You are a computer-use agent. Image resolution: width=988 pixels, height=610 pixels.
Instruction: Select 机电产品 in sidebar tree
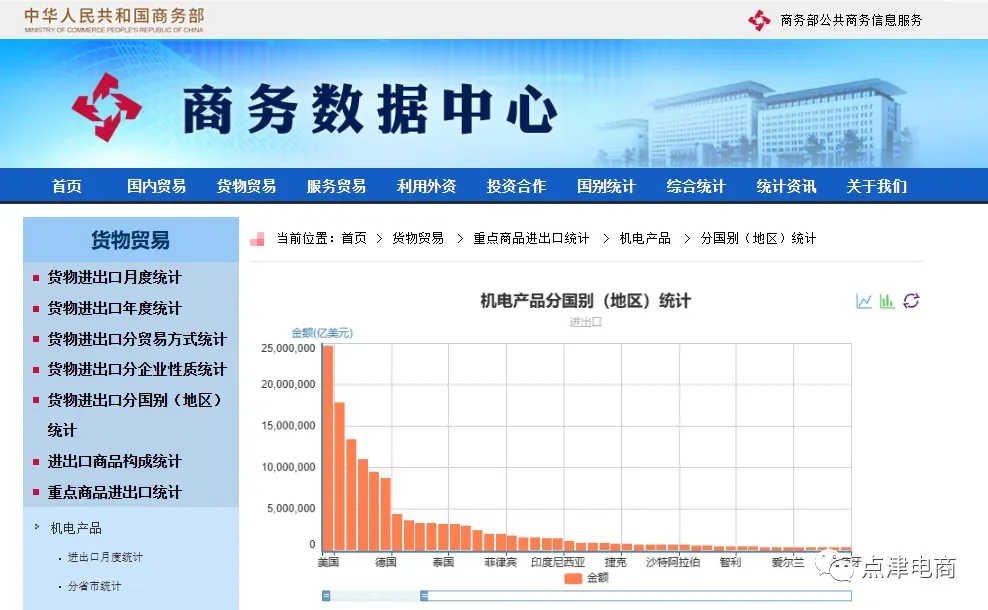click(x=76, y=528)
